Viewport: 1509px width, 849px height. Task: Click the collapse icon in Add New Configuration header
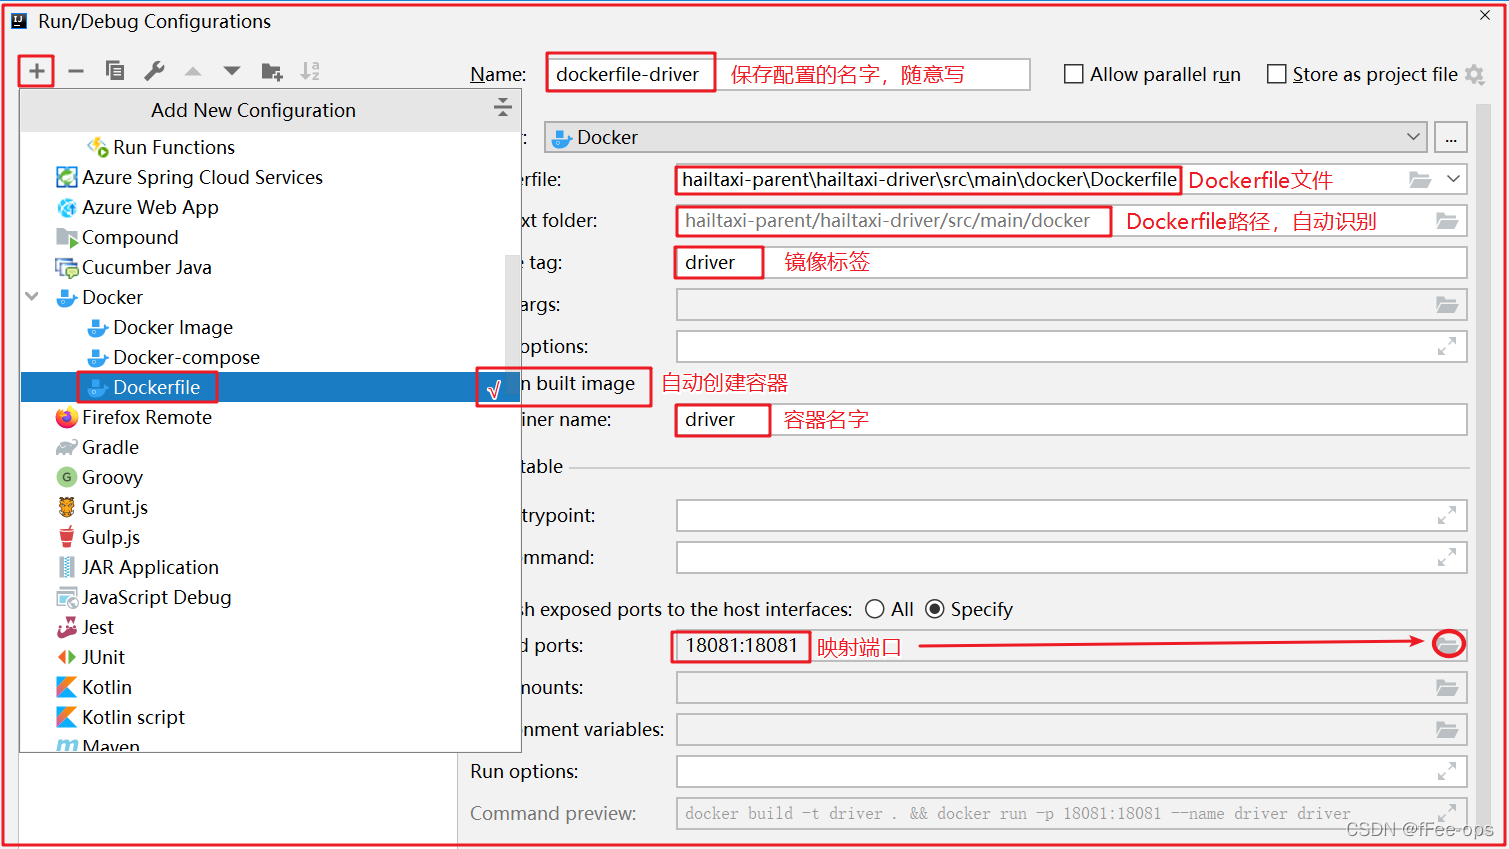pos(503,108)
